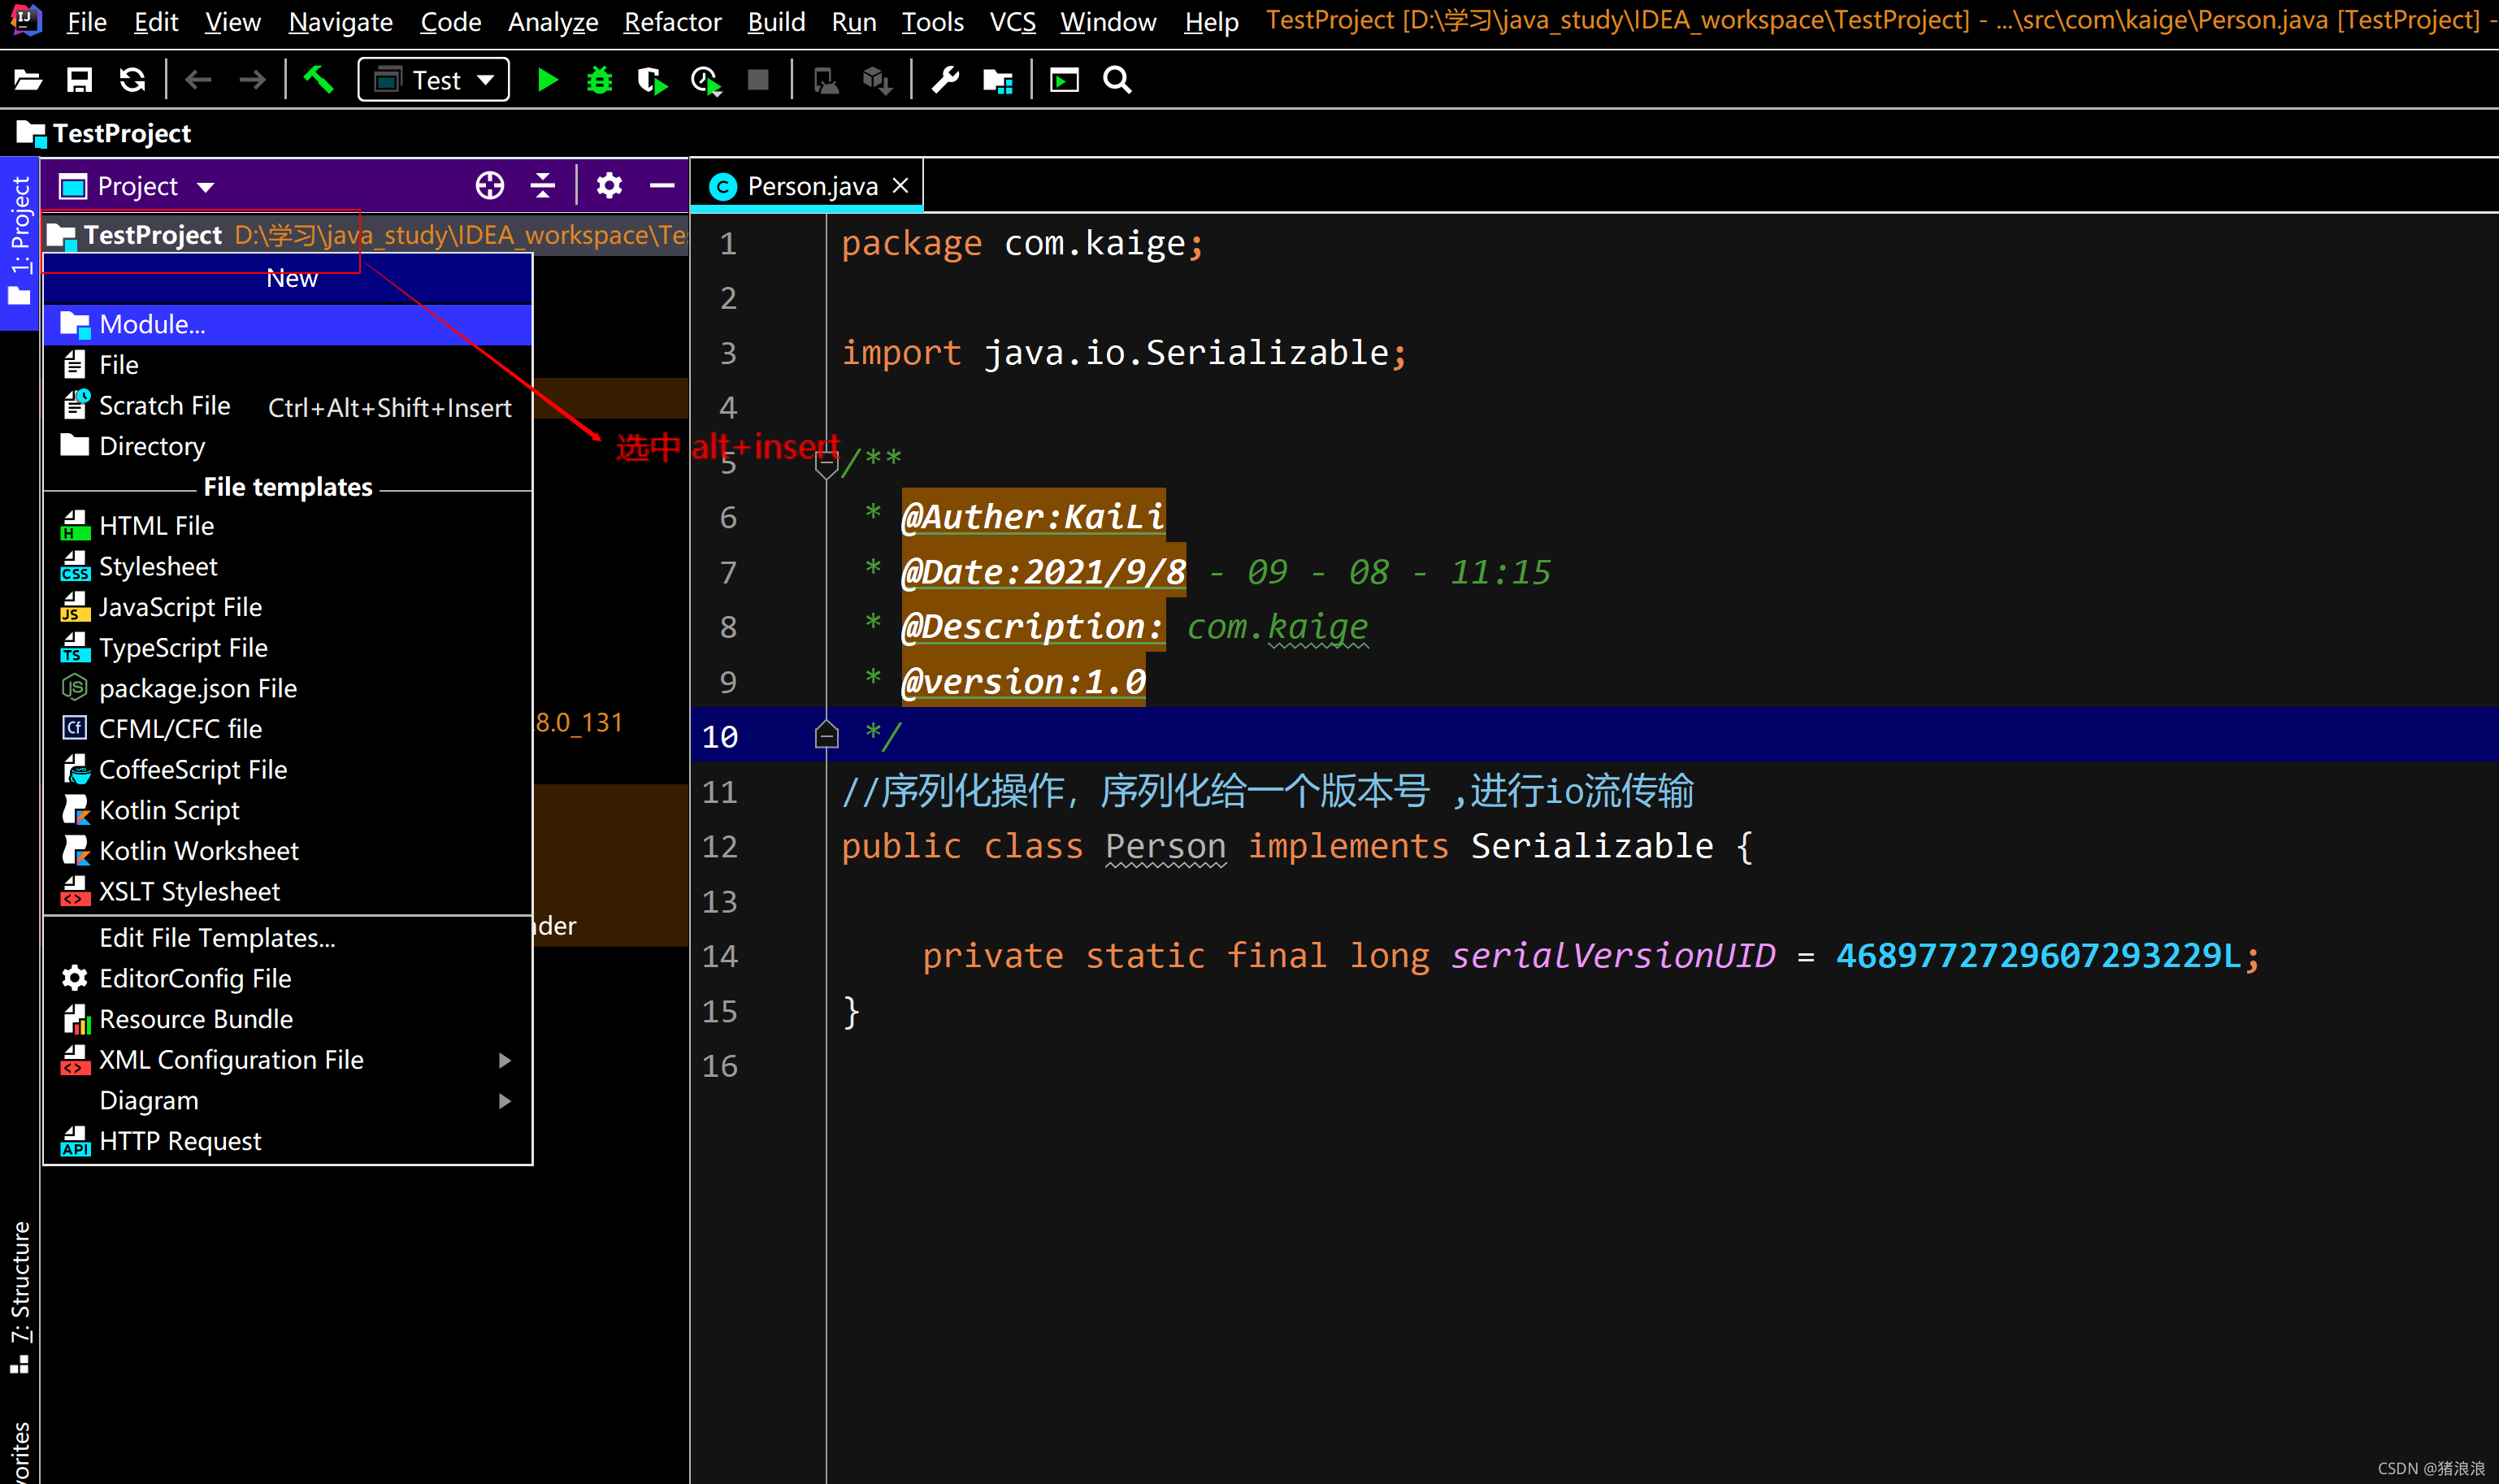The height and width of the screenshot is (1484, 2499).
Task: Click the locate target crosshair icon in Project panel
Action: (490, 186)
